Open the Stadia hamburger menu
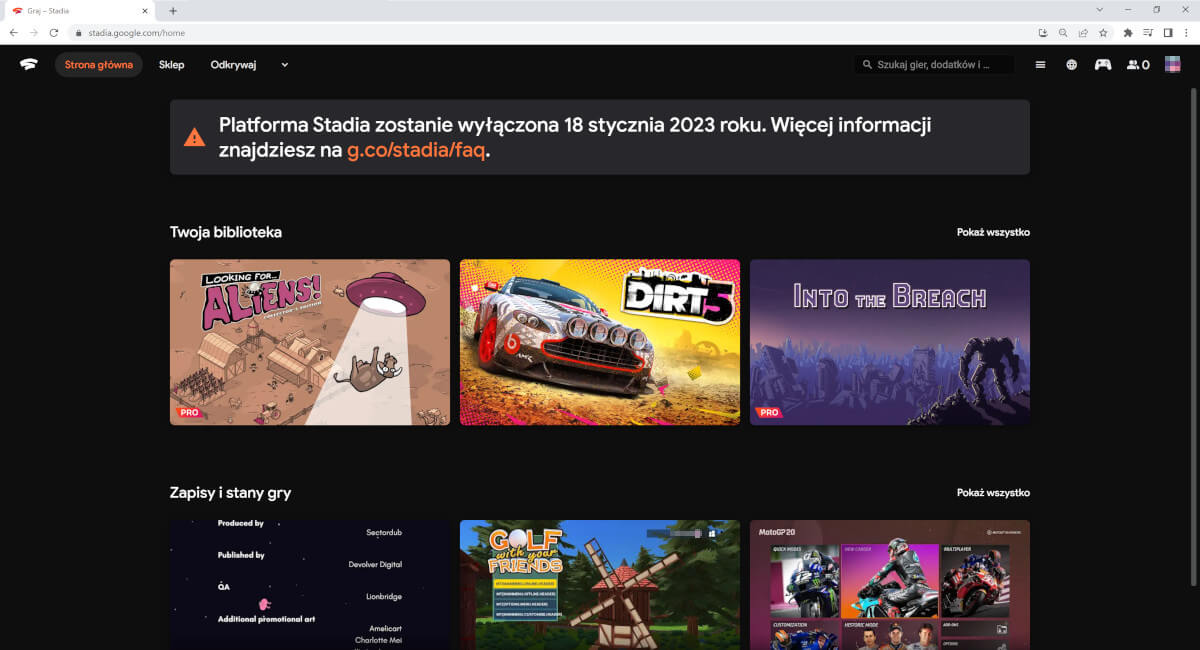Viewport: 1200px width, 650px height. point(1040,64)
